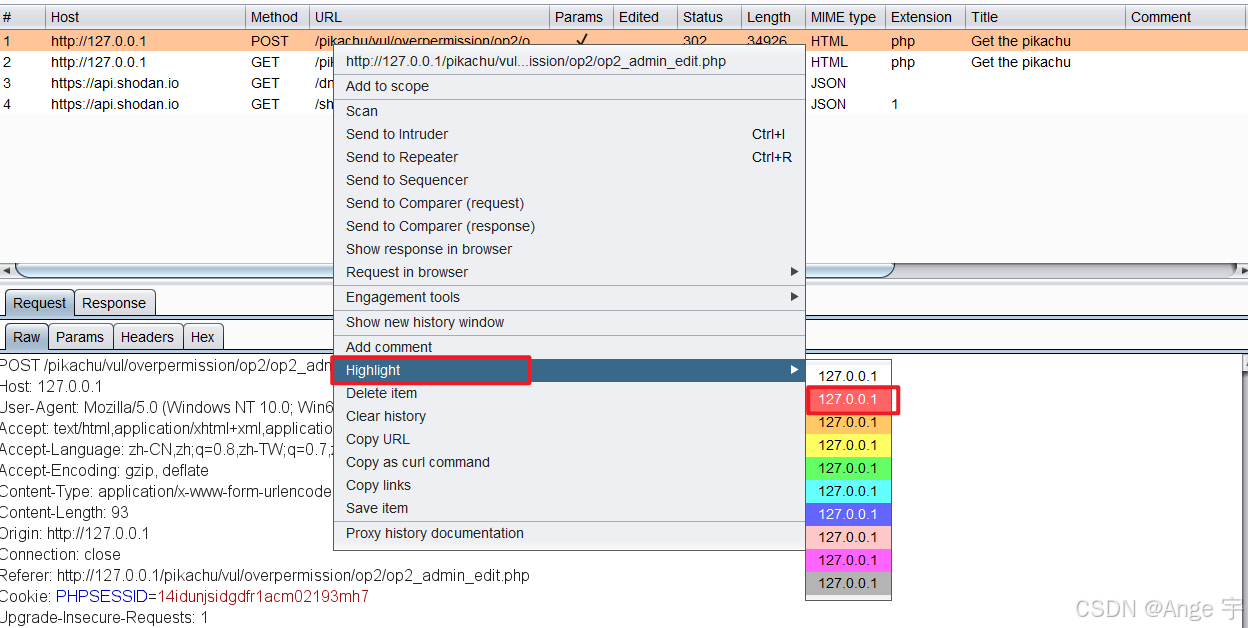
Task: Select Copy links menu entry
Action: pos(569,485)
